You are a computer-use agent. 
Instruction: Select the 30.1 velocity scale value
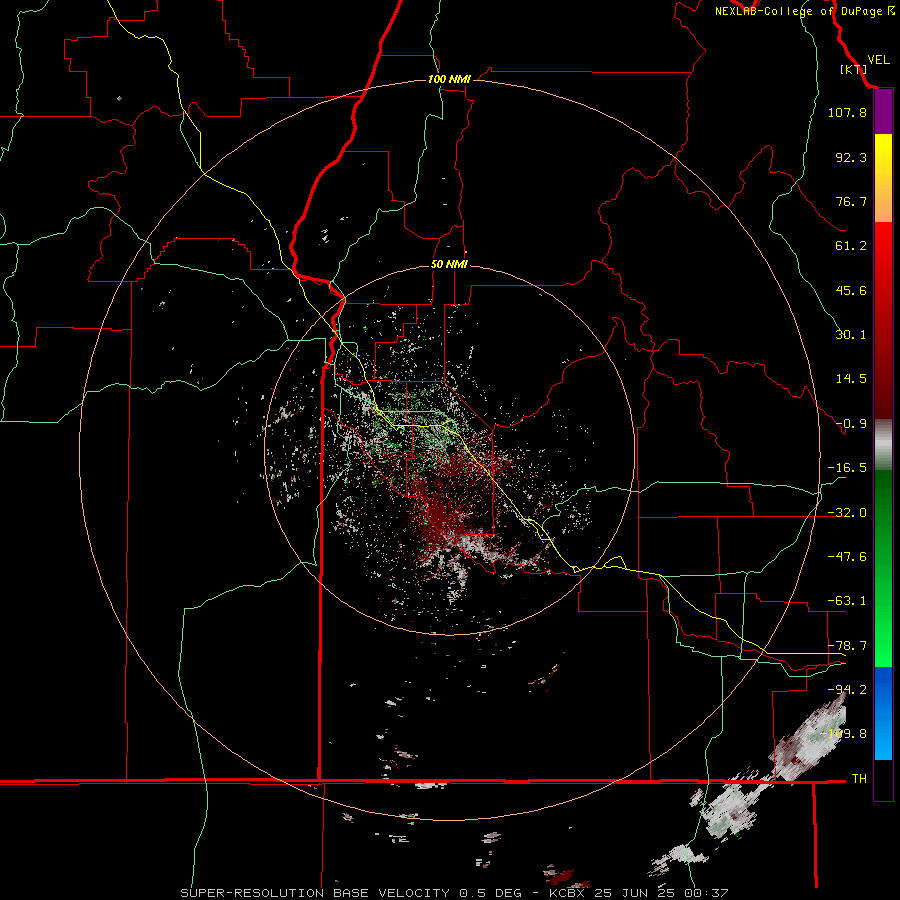(851, 335)
